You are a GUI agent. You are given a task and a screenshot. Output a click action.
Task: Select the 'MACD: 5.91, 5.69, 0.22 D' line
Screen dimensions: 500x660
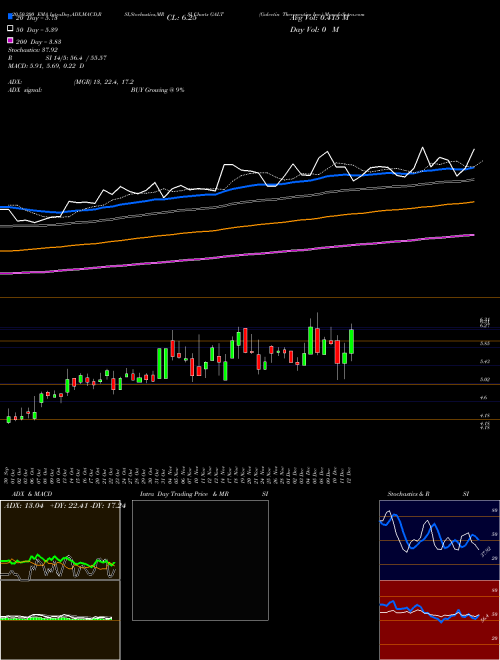[46, 66]
